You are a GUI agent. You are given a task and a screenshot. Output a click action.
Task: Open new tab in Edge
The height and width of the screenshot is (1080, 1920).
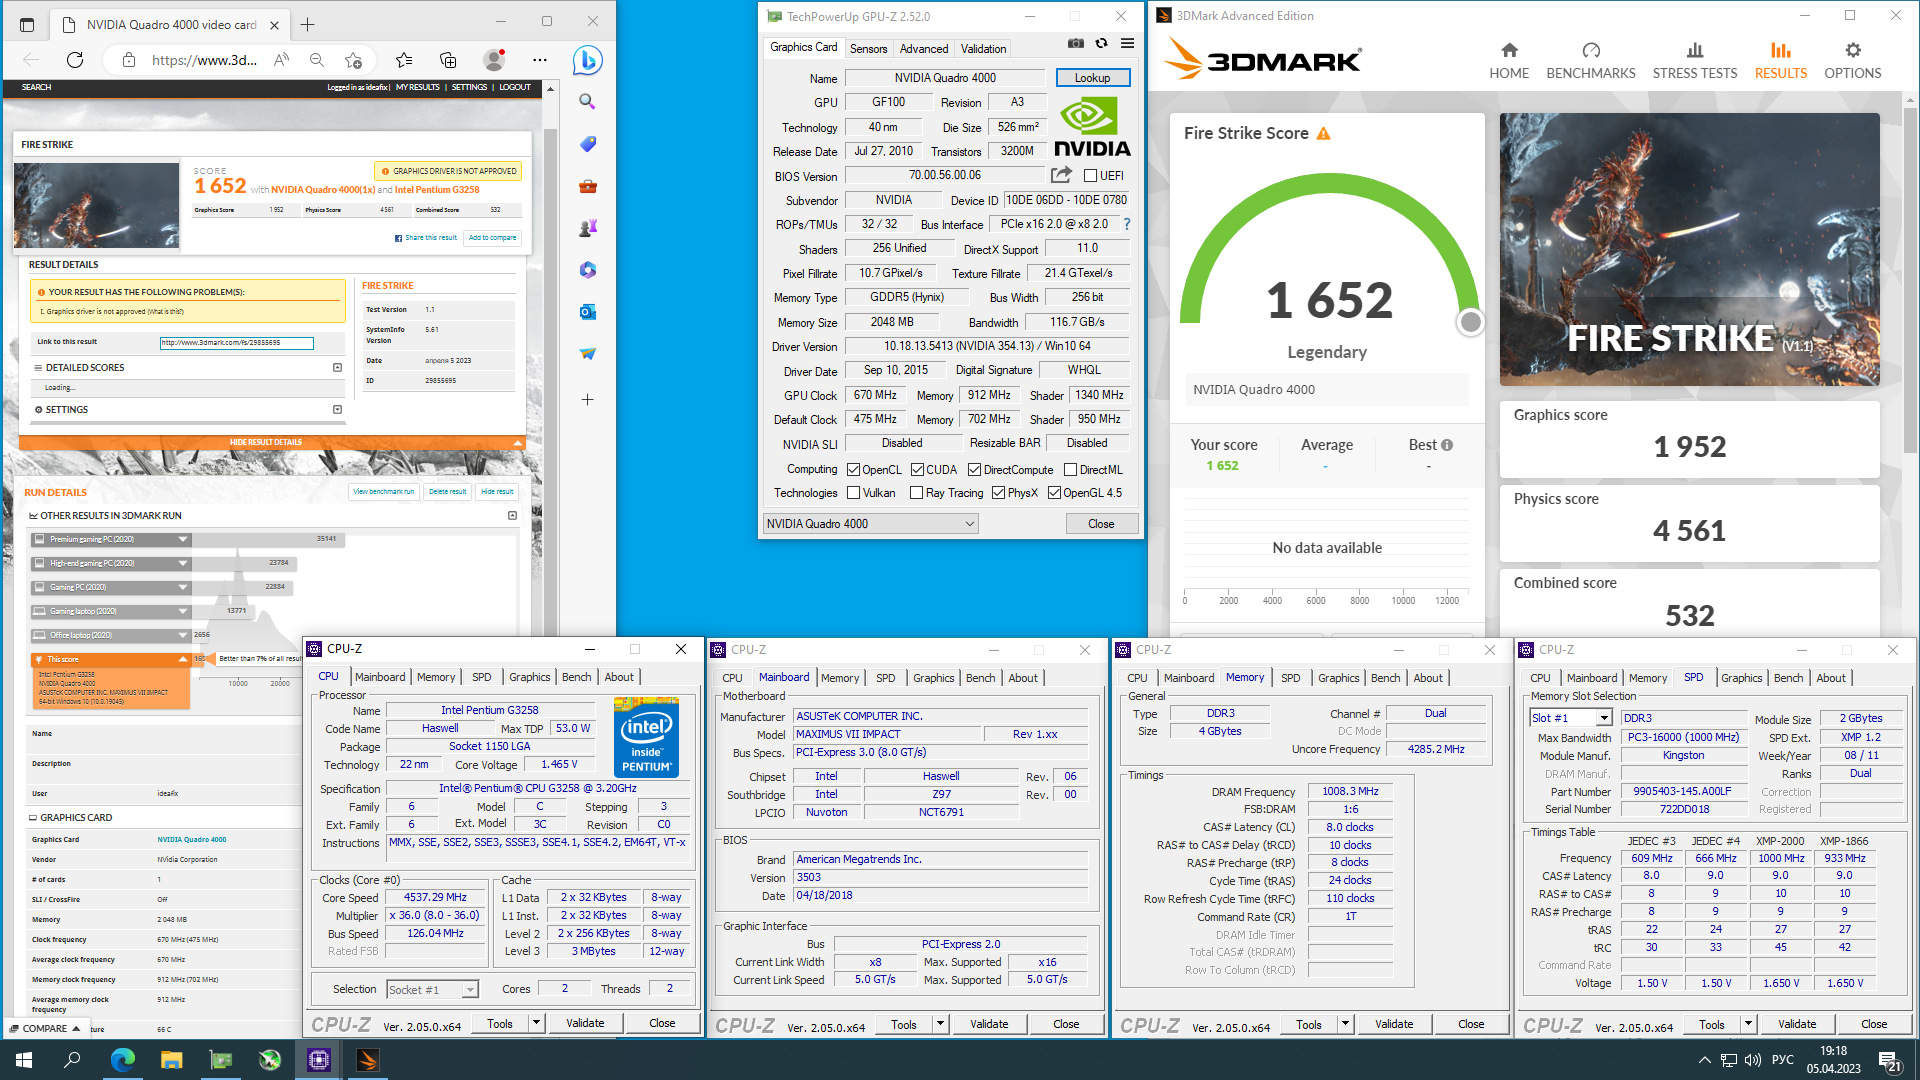pos(308,24)
